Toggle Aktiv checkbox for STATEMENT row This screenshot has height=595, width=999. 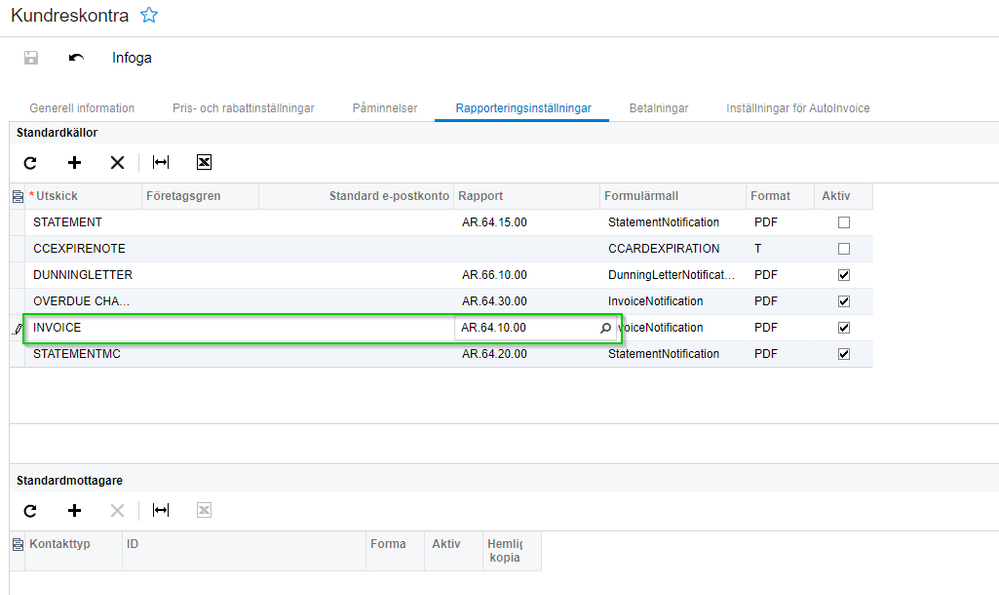click(x=844, y=222)
